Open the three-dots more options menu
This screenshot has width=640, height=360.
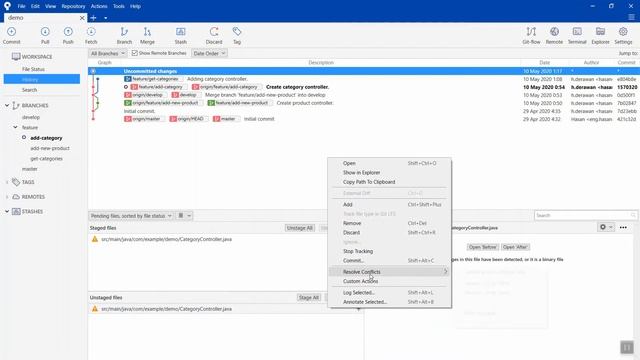623,227
